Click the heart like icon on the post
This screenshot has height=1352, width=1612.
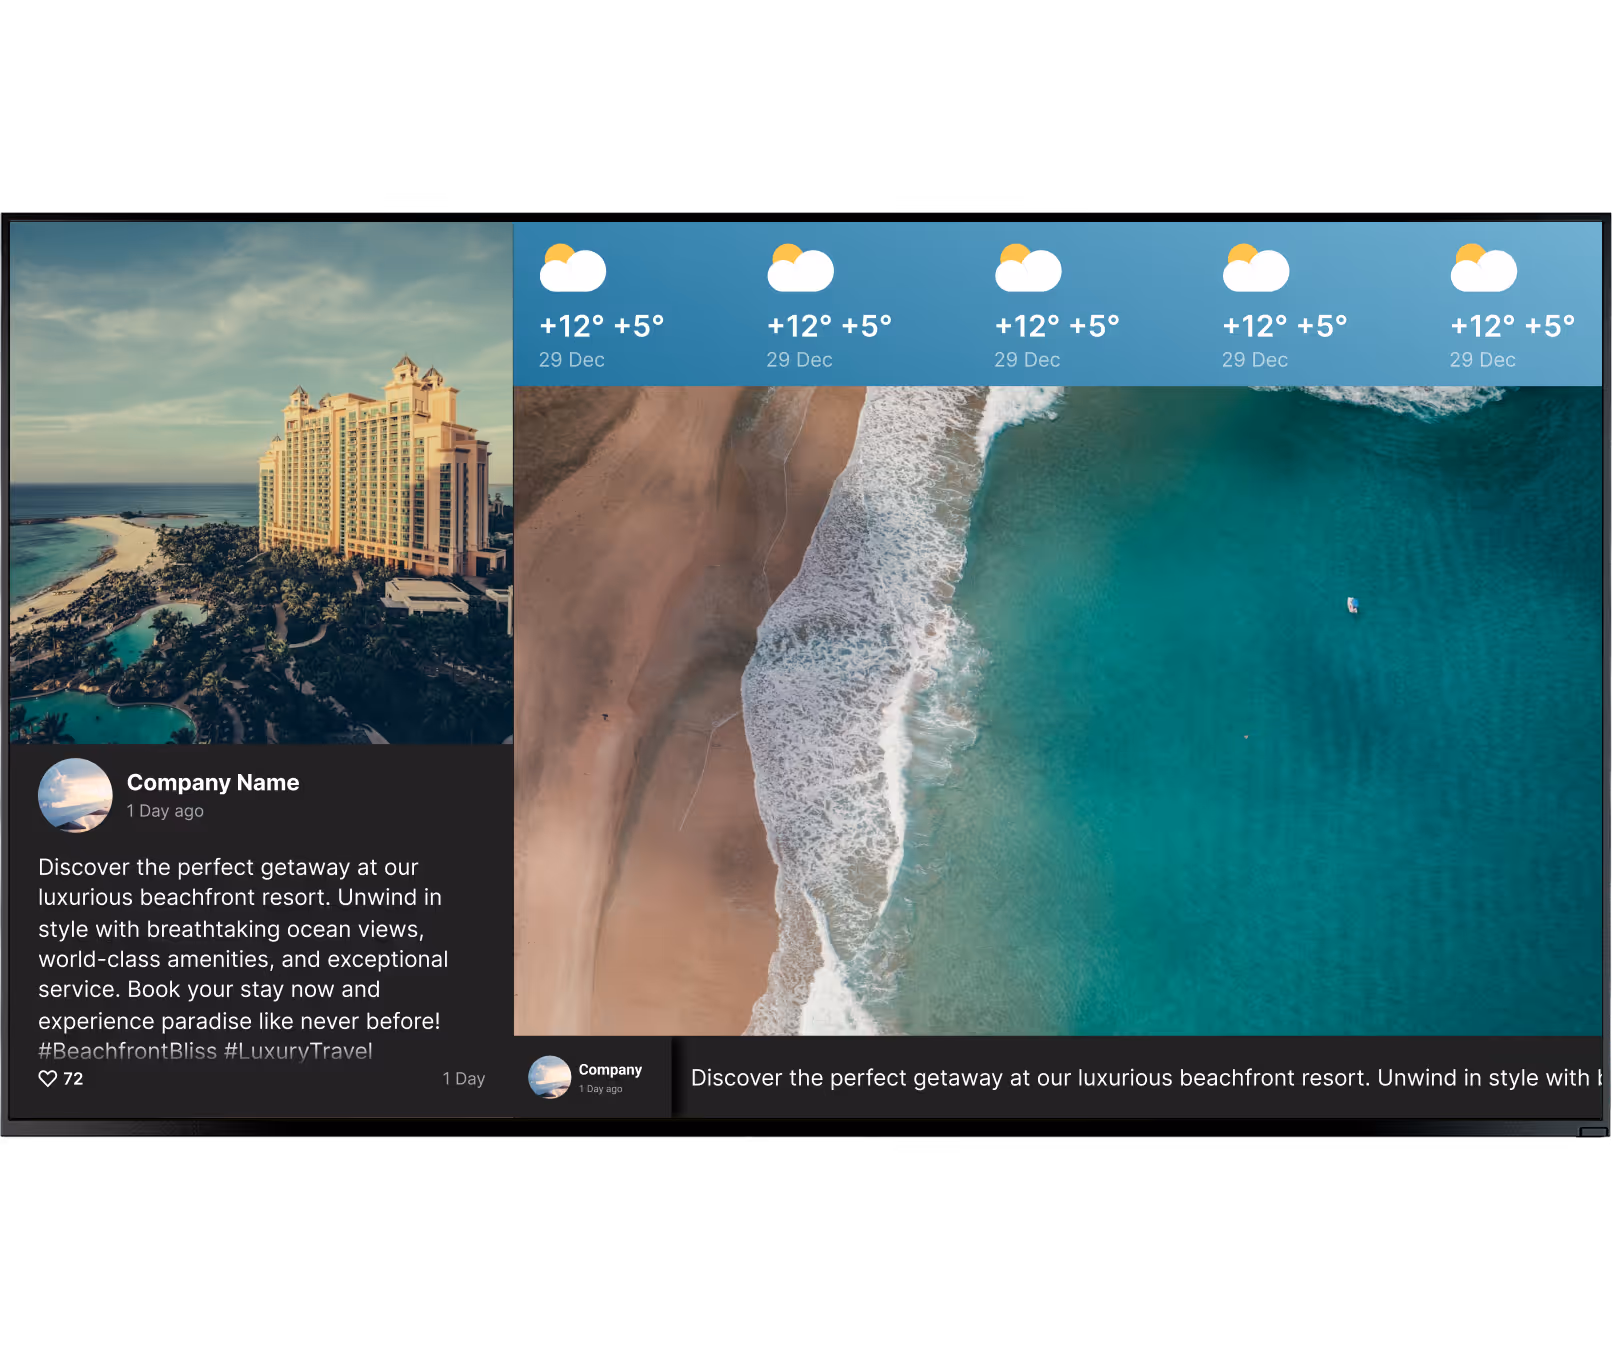(47, 1078)
